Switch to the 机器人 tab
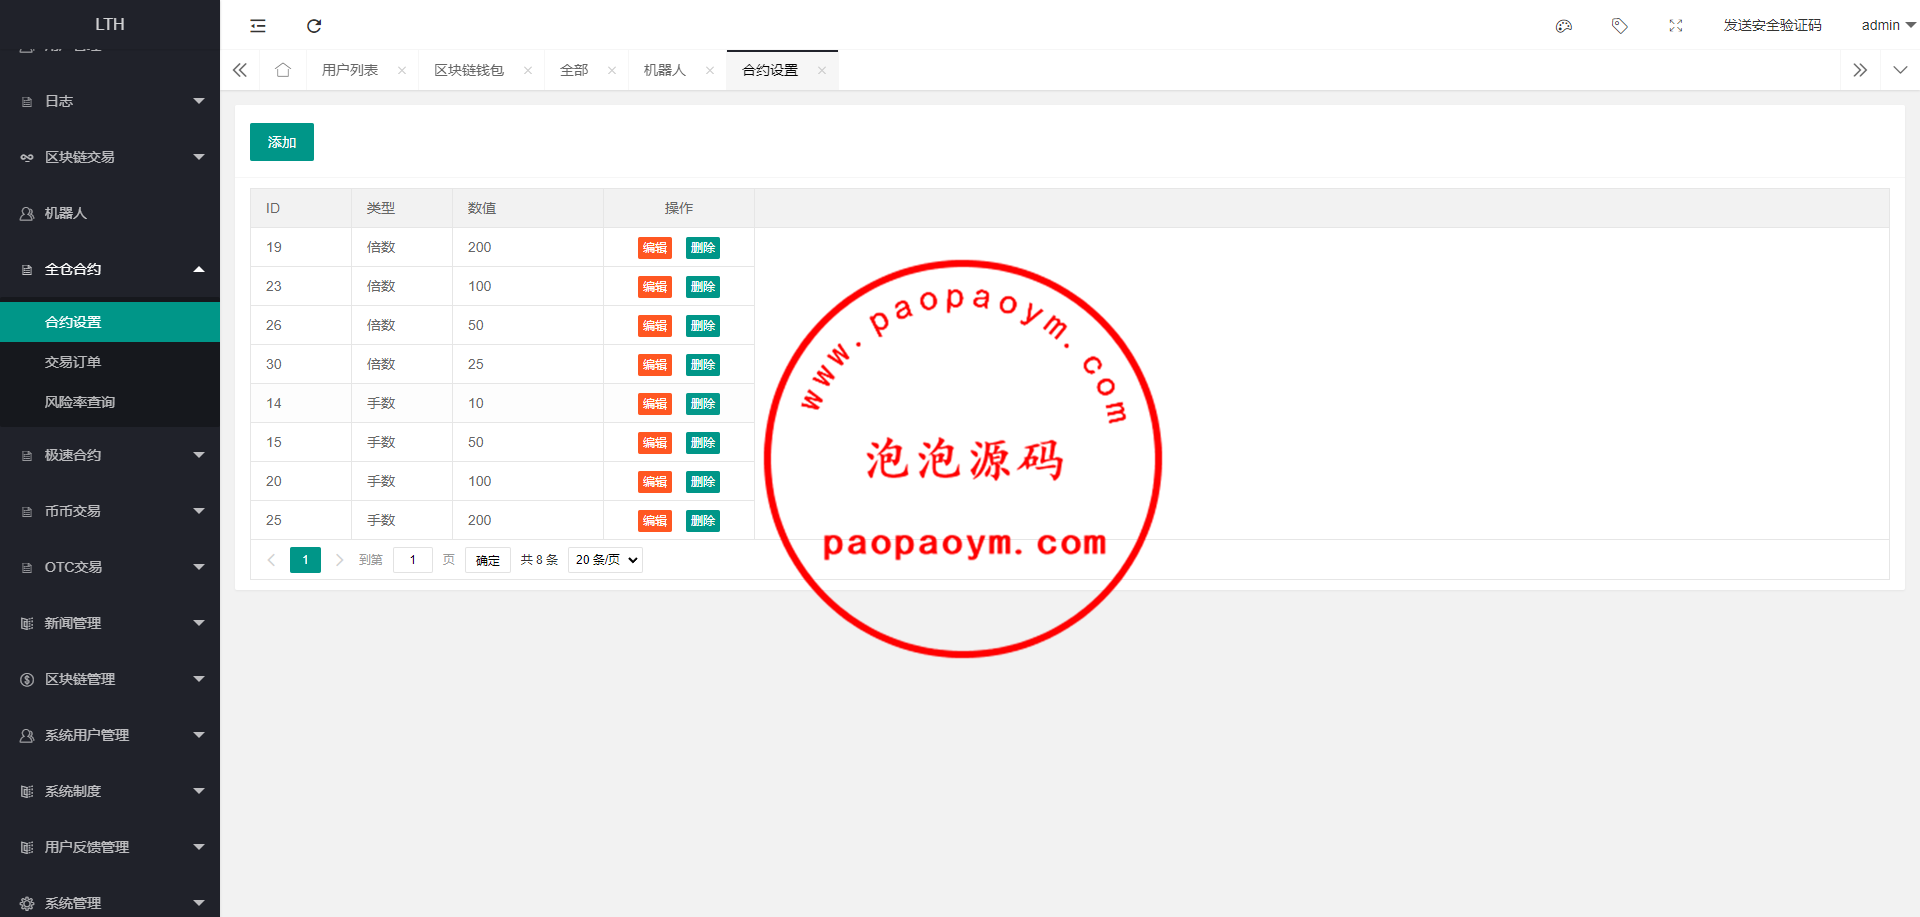 click(x=665, y=70)
